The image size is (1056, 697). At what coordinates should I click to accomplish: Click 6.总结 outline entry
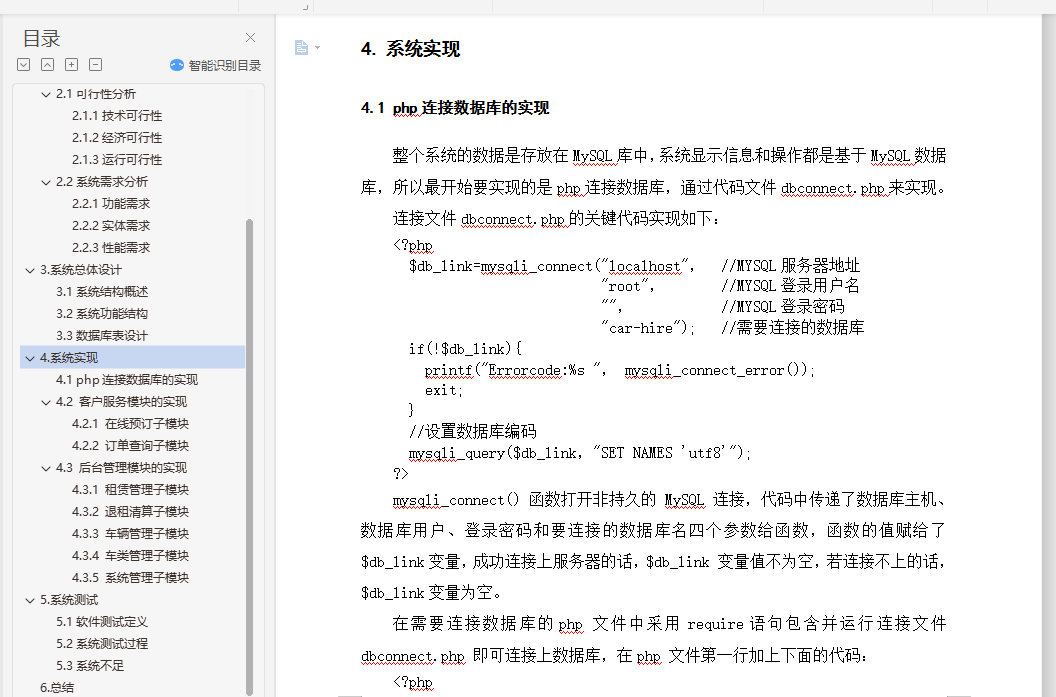pyautogui.click(x=57, y=688)
